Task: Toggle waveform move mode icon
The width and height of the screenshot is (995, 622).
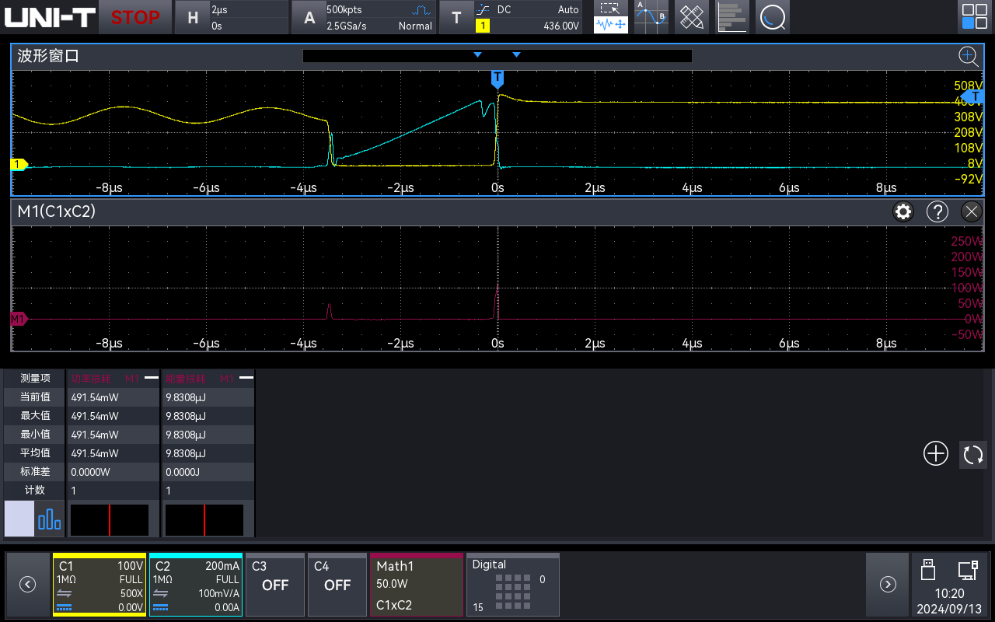Action: tap(610, 25)
